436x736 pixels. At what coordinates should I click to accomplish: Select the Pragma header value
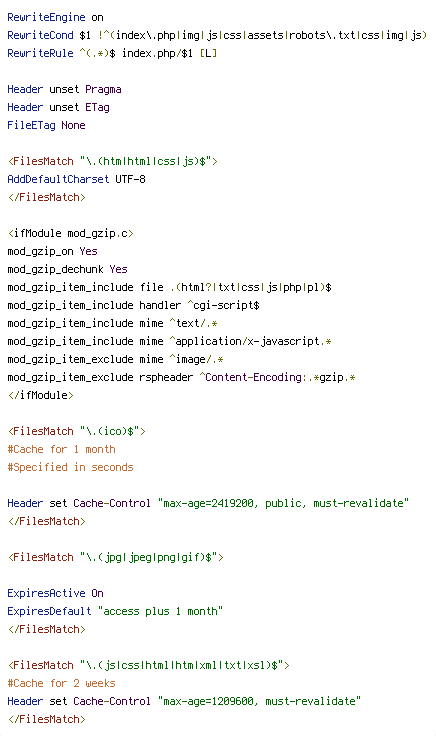103,90
